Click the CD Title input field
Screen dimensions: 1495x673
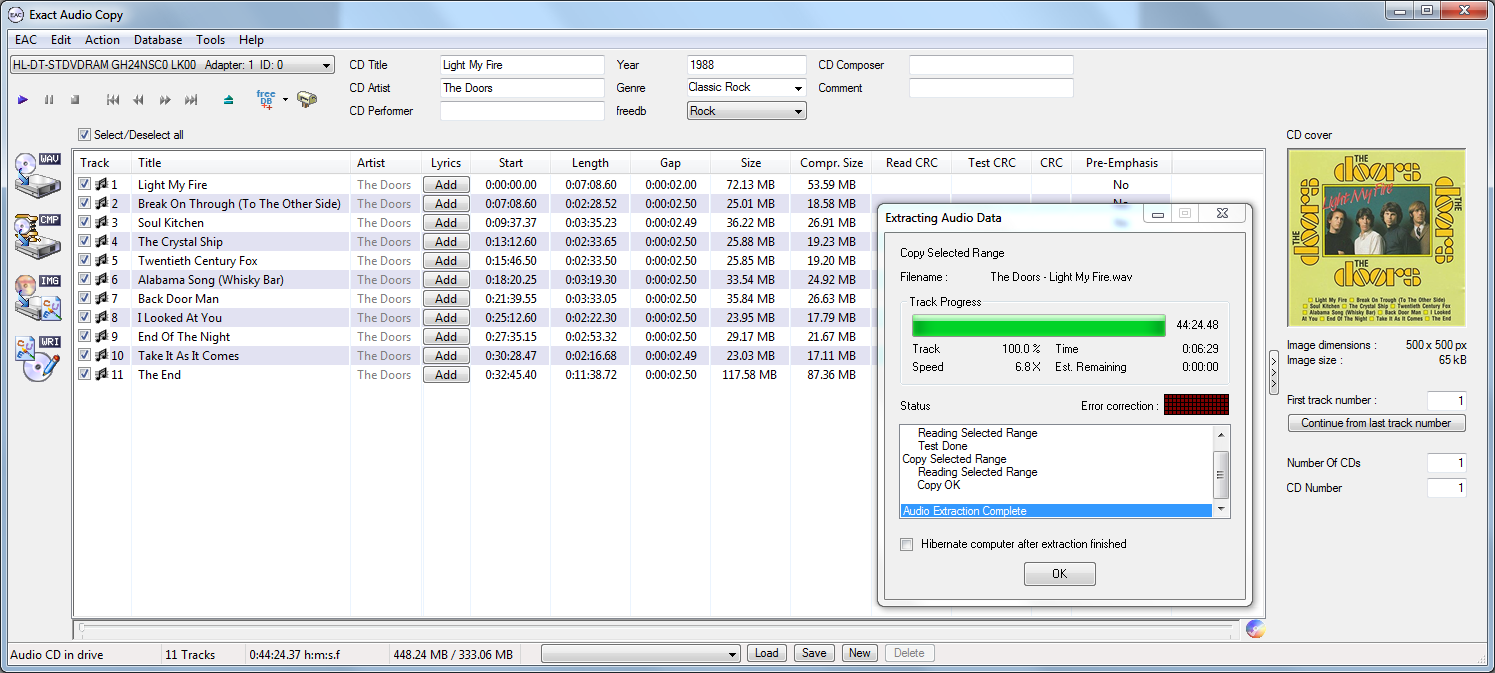click(x=522, y=65)
